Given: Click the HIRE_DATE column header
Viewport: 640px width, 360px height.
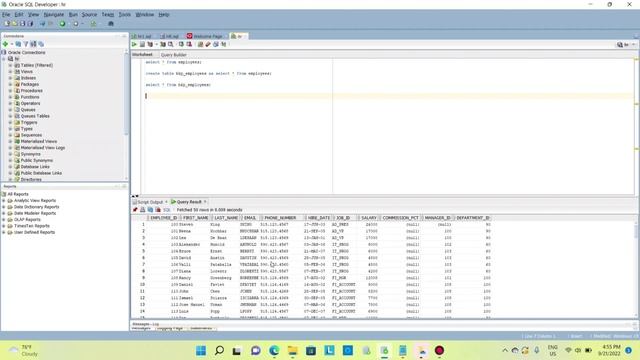Looking at the screenshot, I should click(x=319, y=218).
